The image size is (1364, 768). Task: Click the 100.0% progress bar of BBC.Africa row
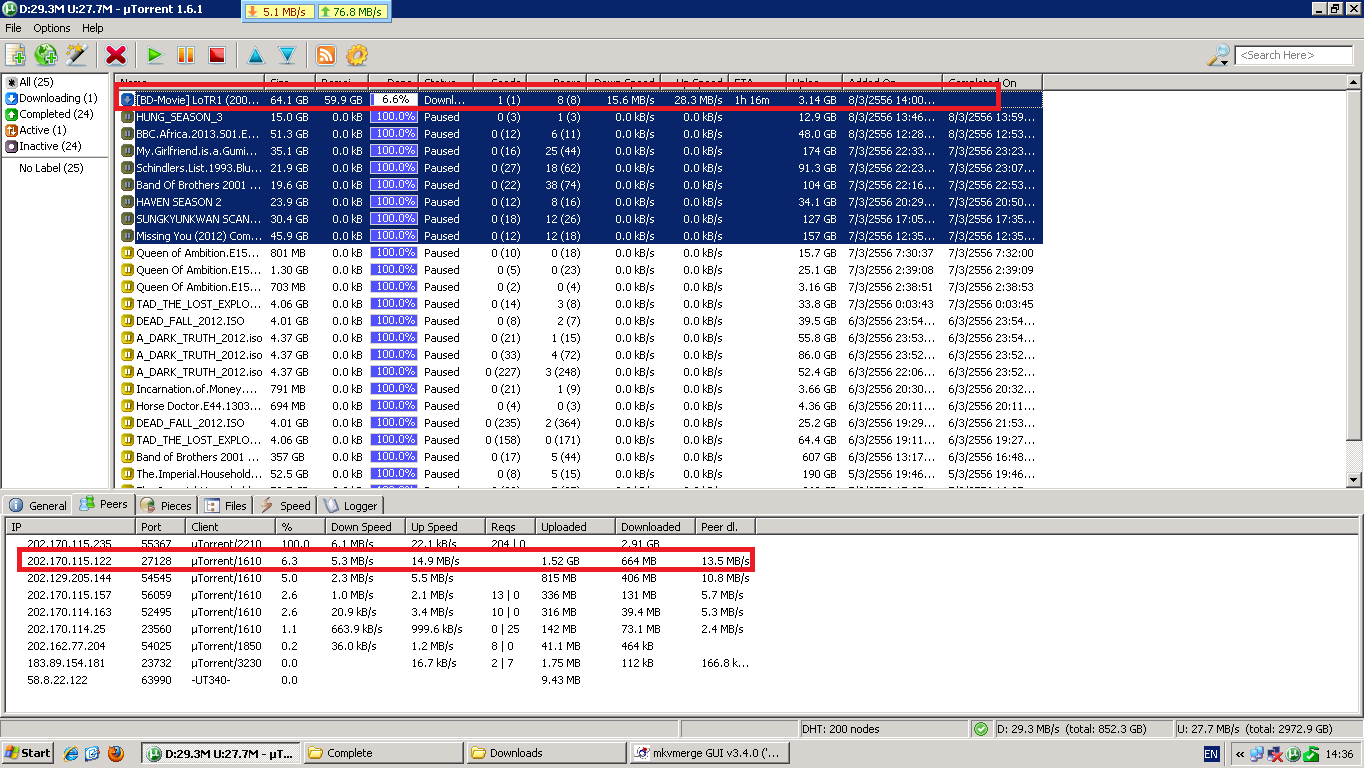[x=394, y=134]
